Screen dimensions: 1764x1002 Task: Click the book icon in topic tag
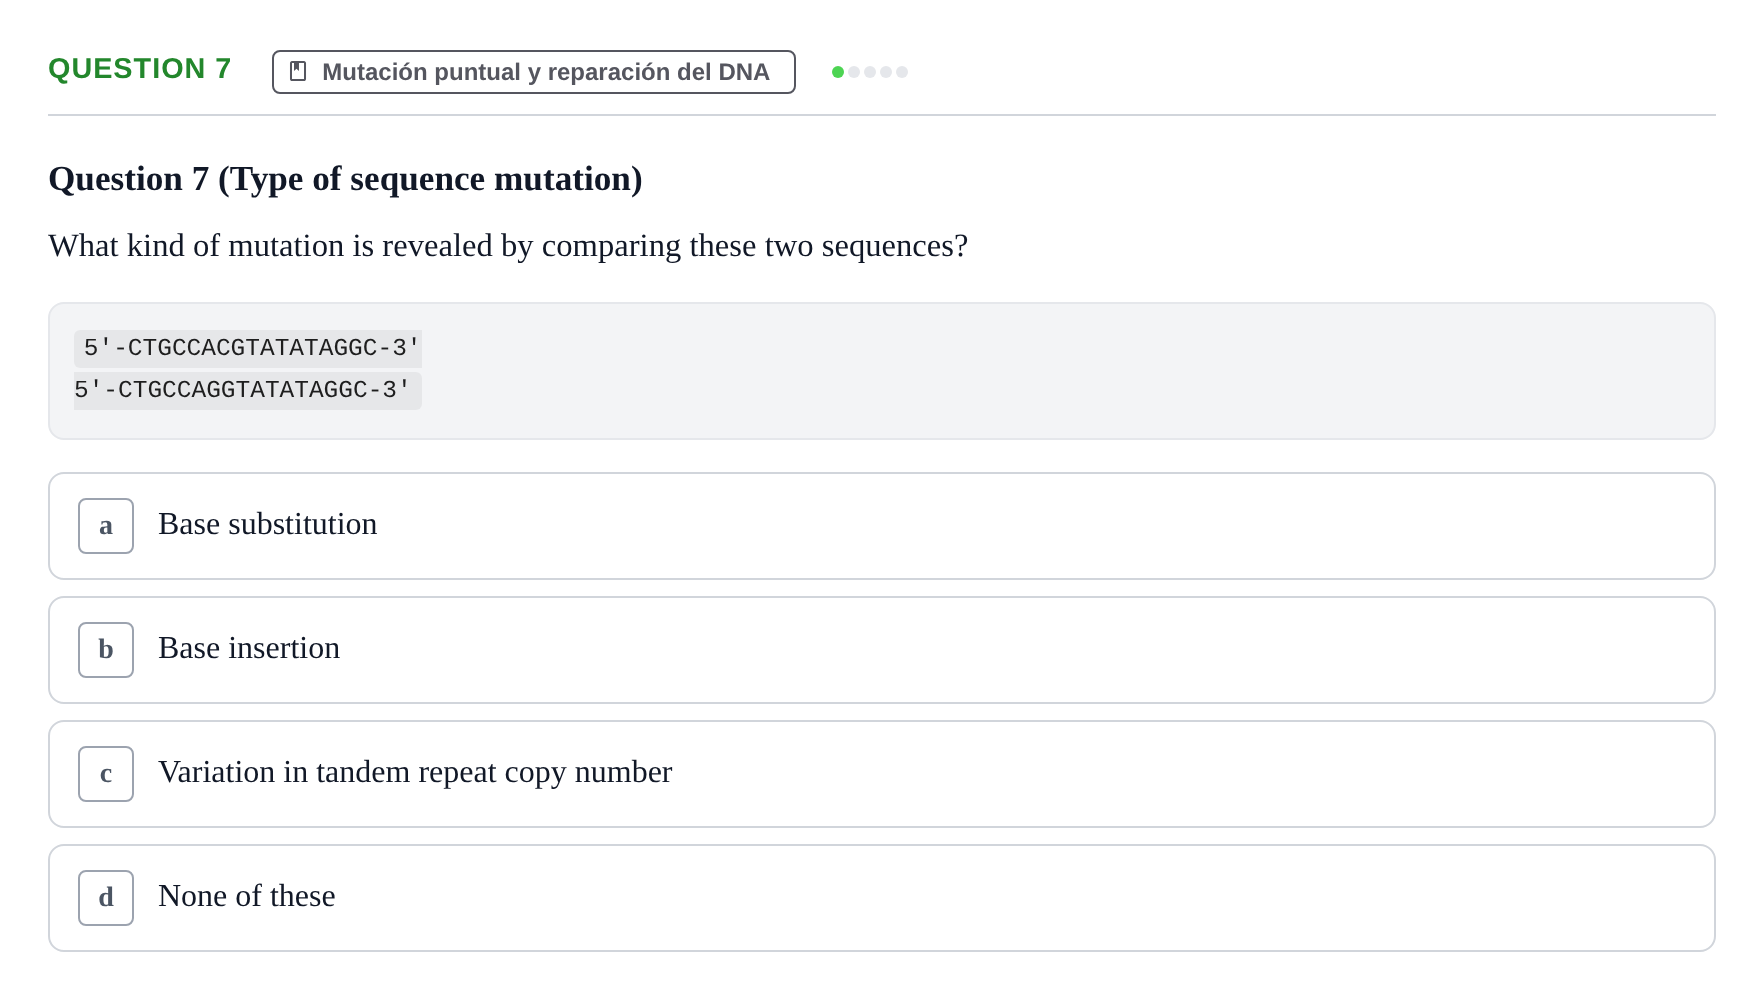[298, 71]
